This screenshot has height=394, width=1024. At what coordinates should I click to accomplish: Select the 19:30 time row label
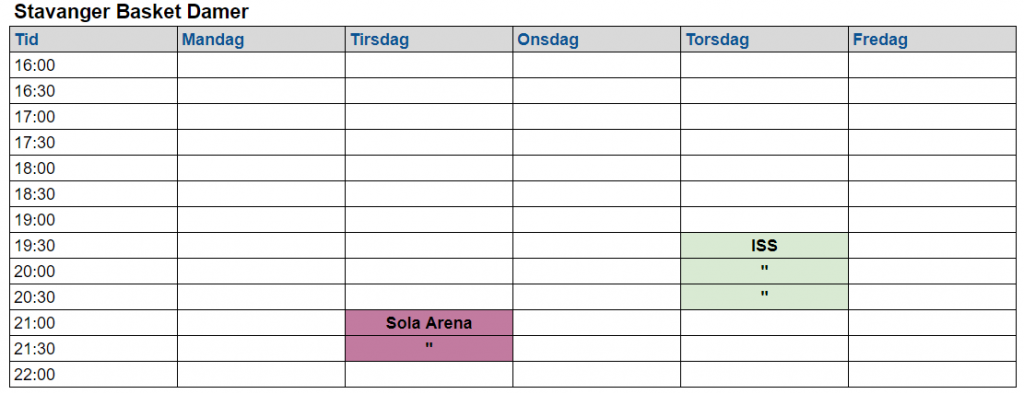(x=93, y=246)
